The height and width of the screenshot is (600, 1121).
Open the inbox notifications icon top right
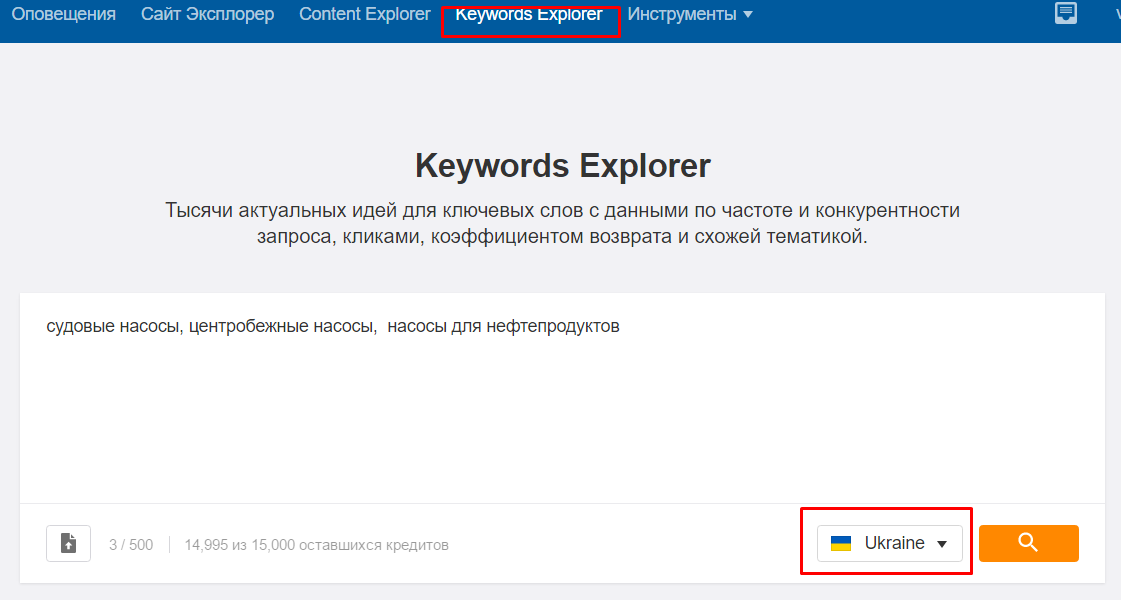(1065, 14)
